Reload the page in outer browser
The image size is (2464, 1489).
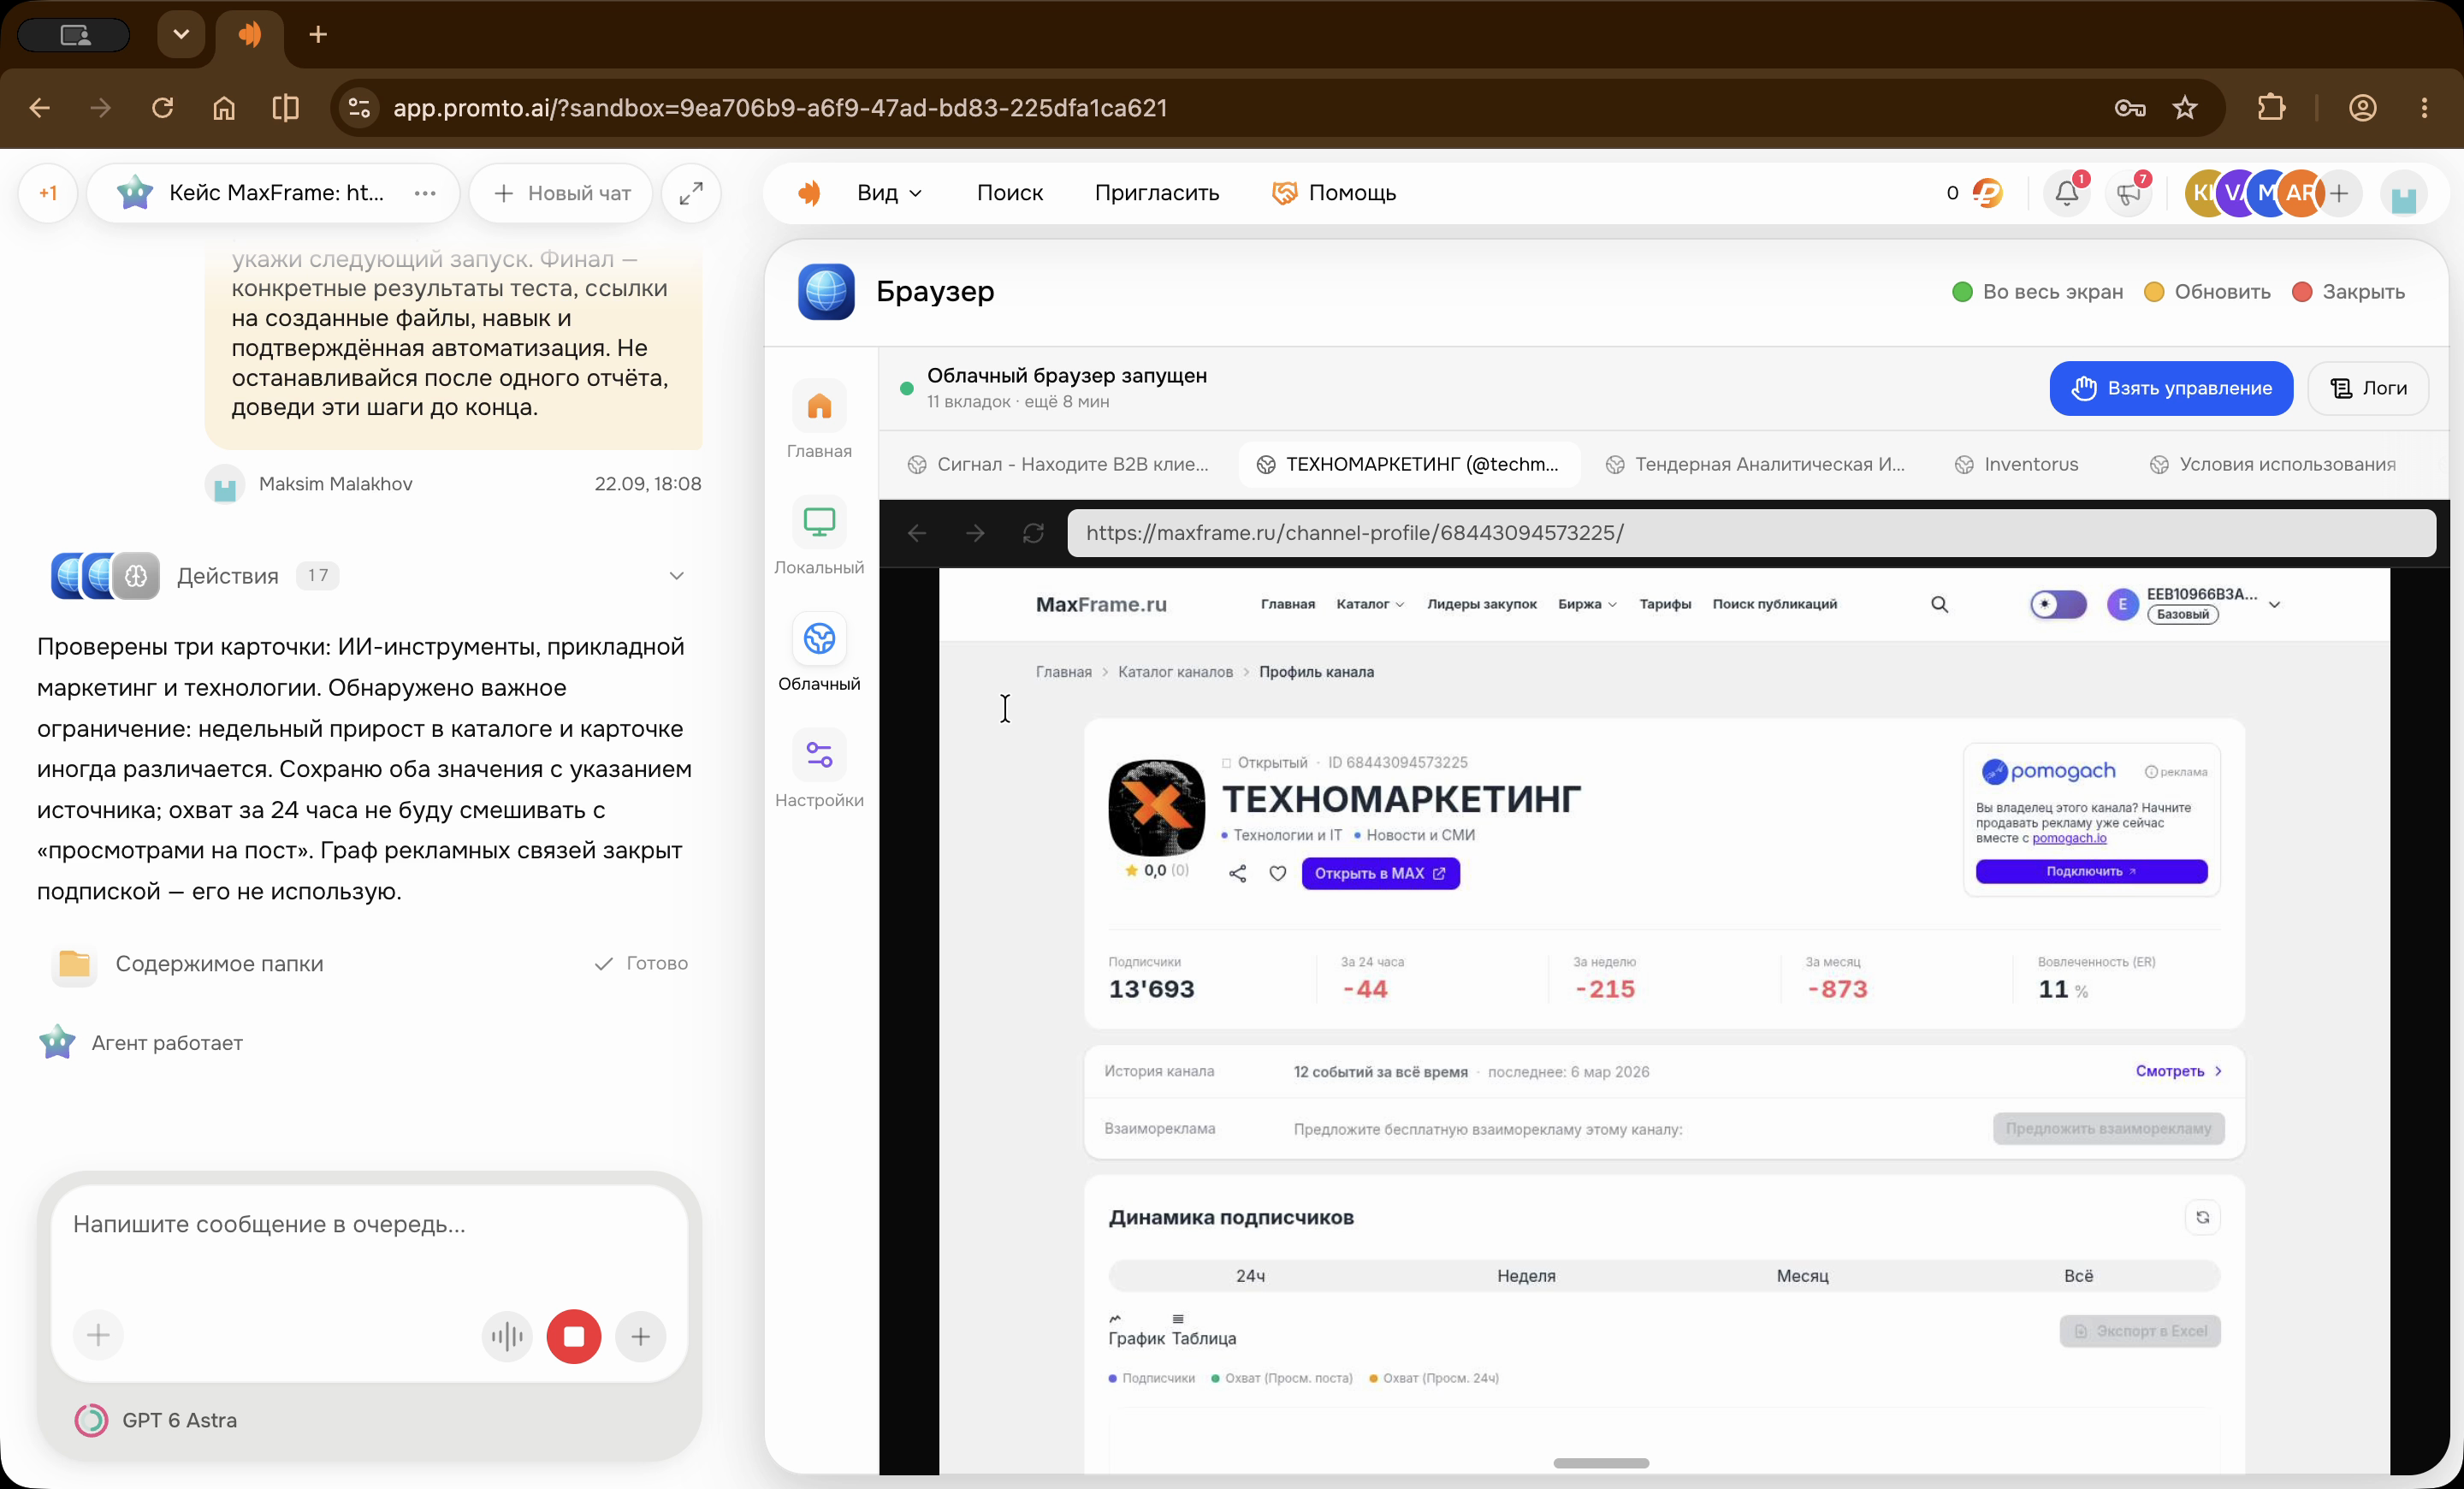click(x=162, y=108)
